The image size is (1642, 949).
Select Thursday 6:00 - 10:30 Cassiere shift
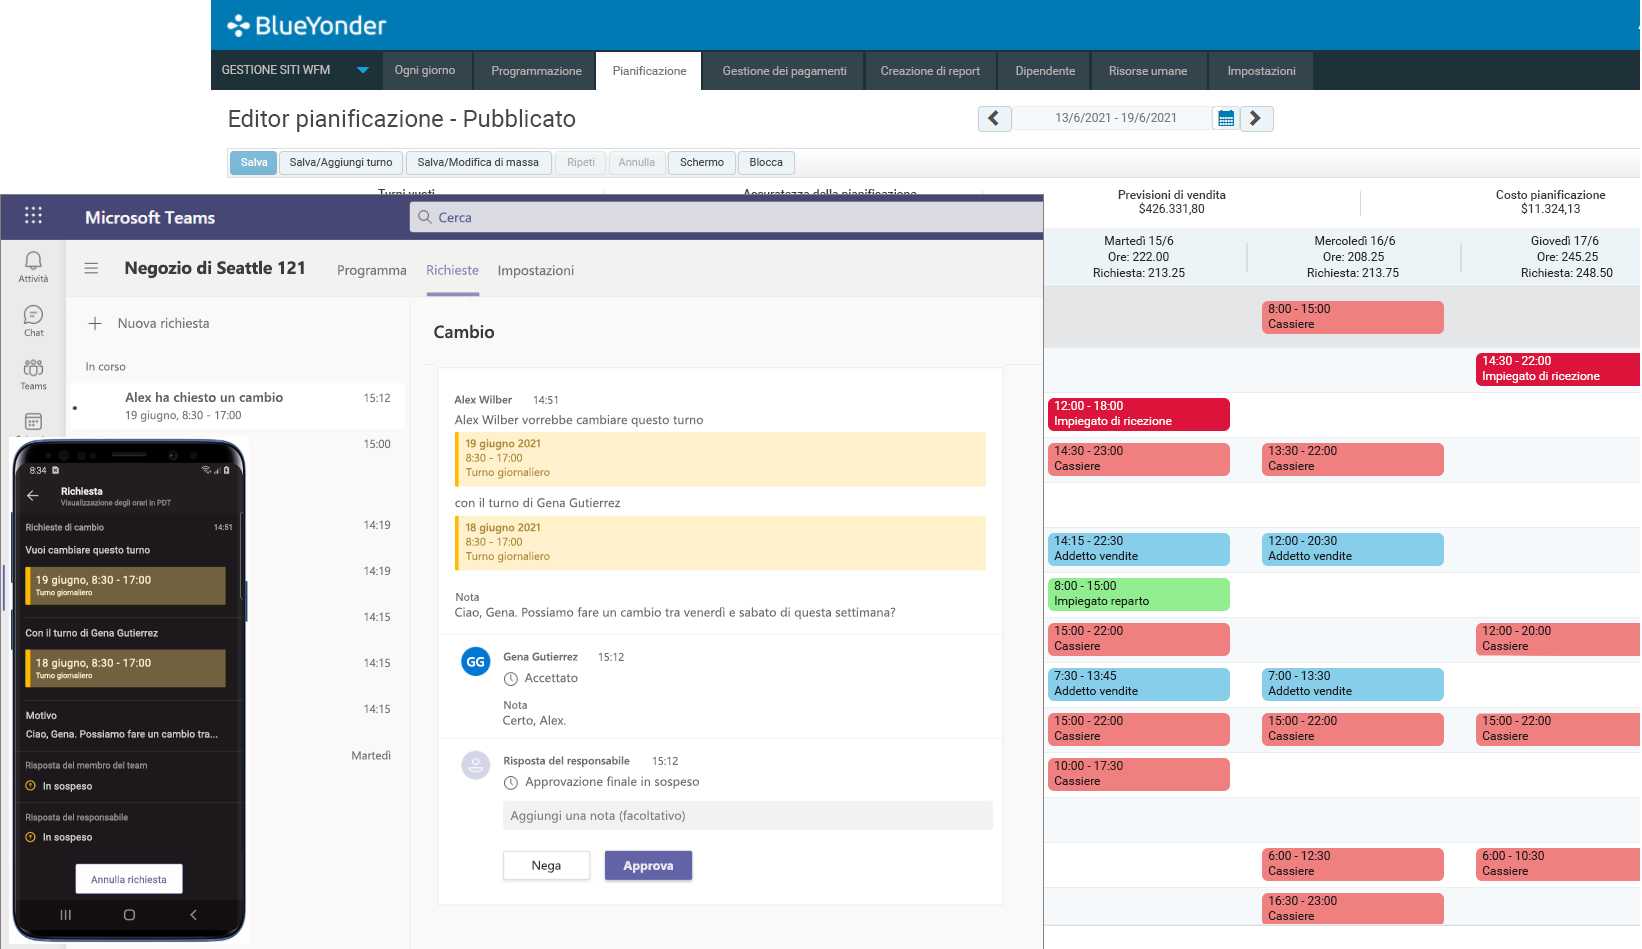(1558, 864)
